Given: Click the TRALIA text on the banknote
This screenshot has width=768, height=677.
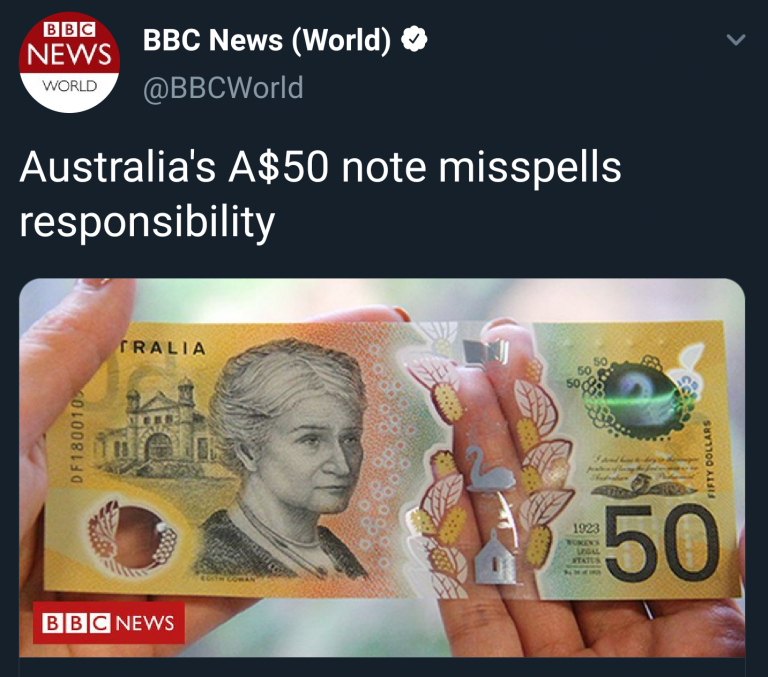Looking at the screenshot, I should point(164,348).
